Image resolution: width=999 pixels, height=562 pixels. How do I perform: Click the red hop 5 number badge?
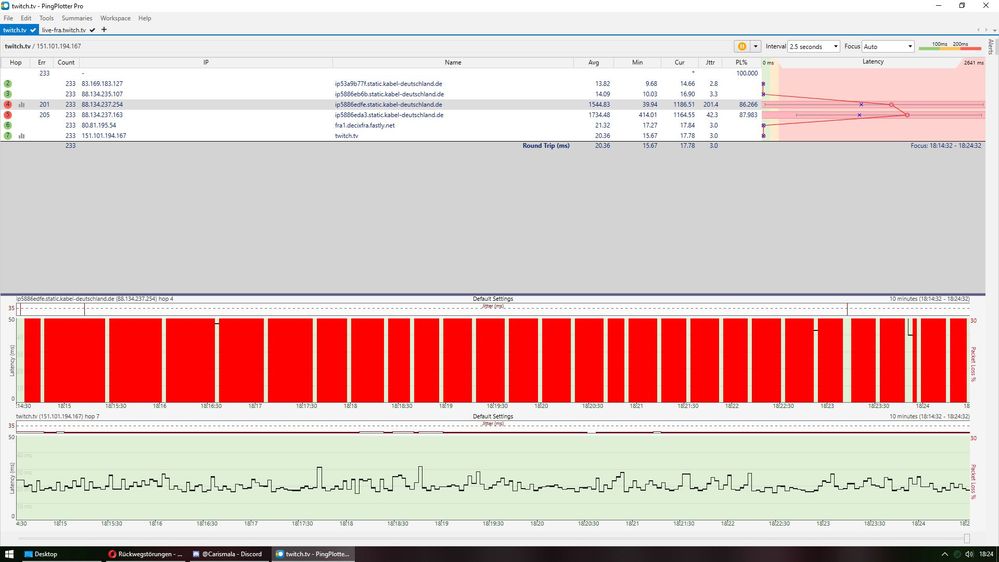pyautogui.click(x=8, y=115)
